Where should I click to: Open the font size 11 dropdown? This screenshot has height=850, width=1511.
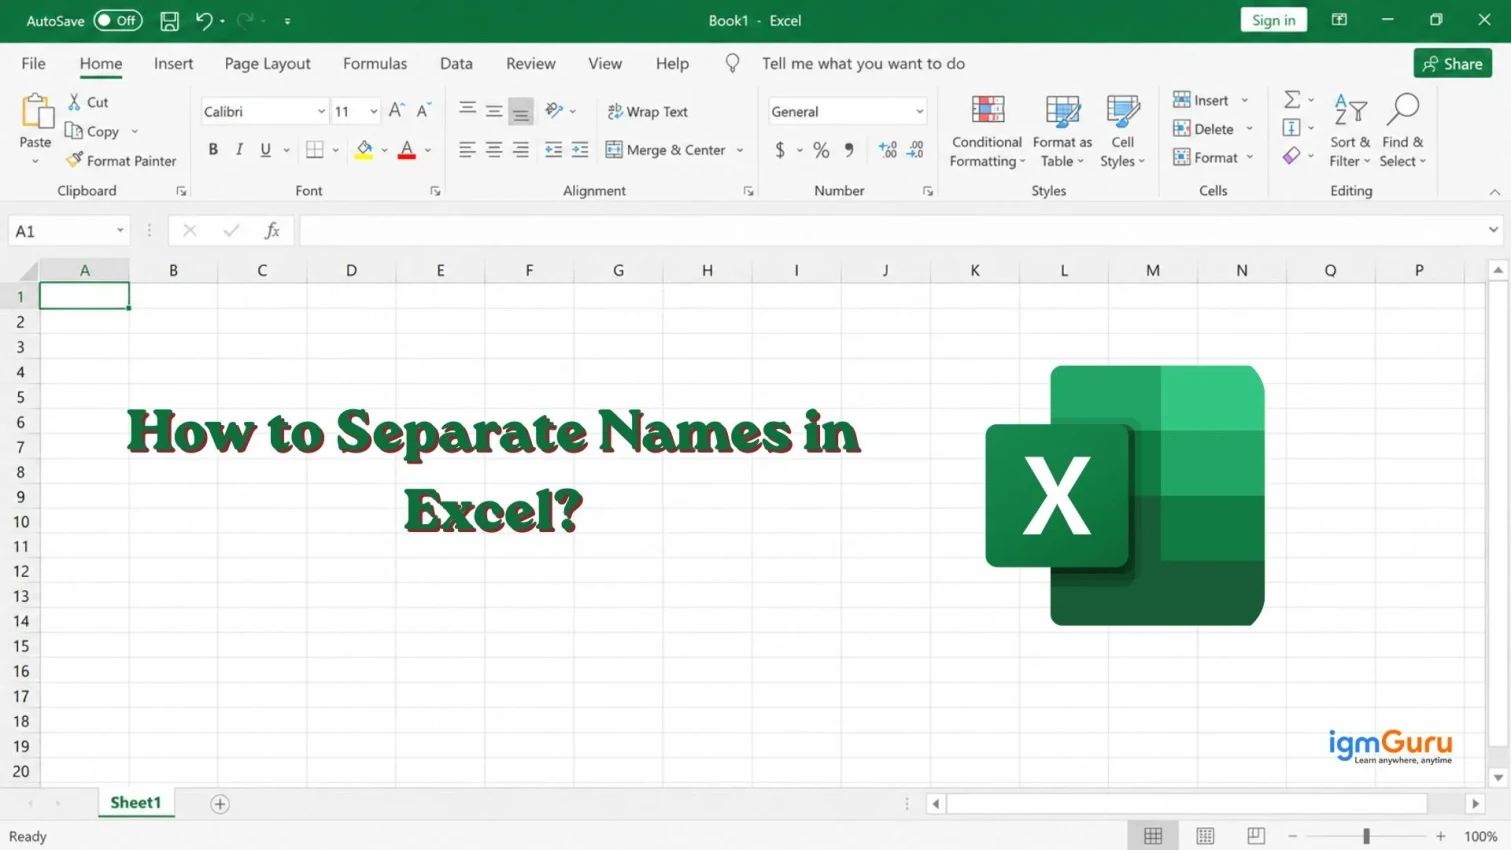pos(373,112)
